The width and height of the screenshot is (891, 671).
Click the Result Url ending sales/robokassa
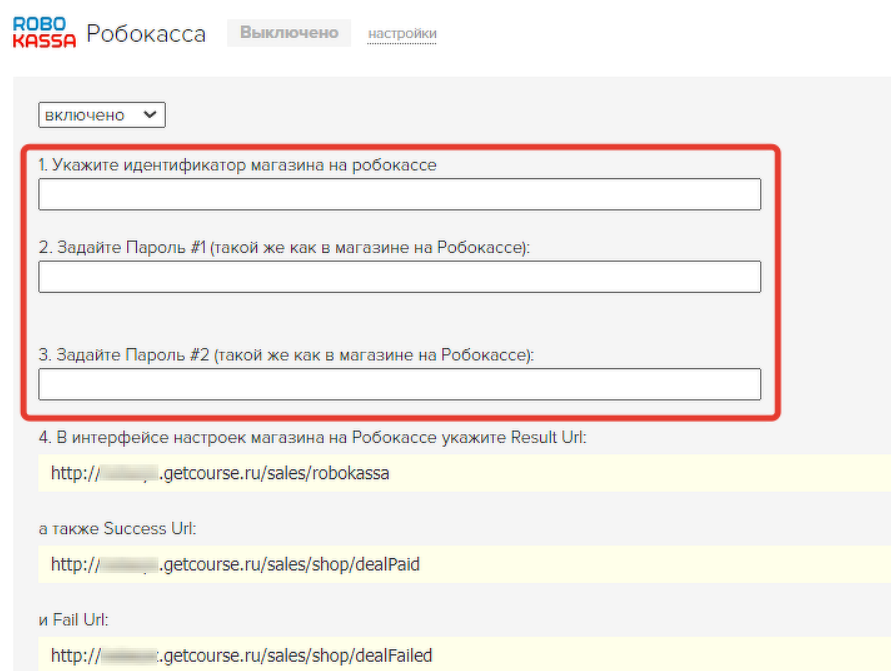[x=220, y=473]
